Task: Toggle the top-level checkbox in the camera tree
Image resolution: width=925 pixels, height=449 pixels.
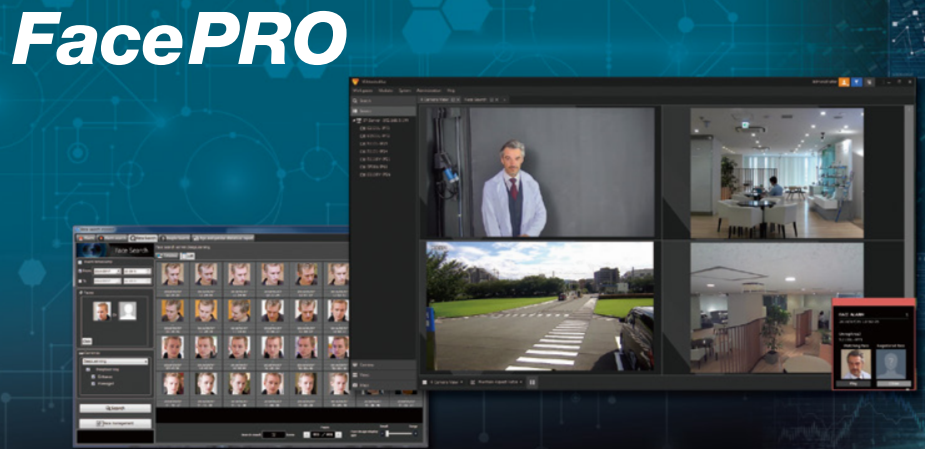Action: pos(88,369)
